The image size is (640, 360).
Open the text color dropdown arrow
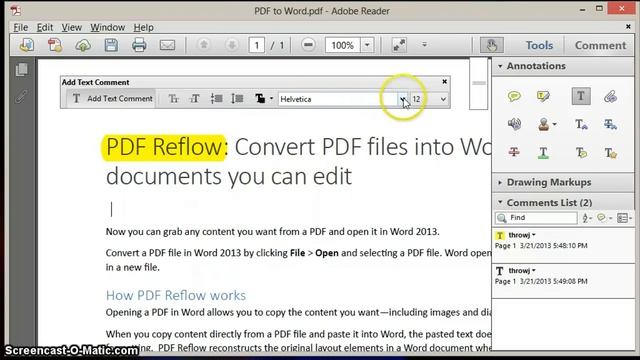271,99
